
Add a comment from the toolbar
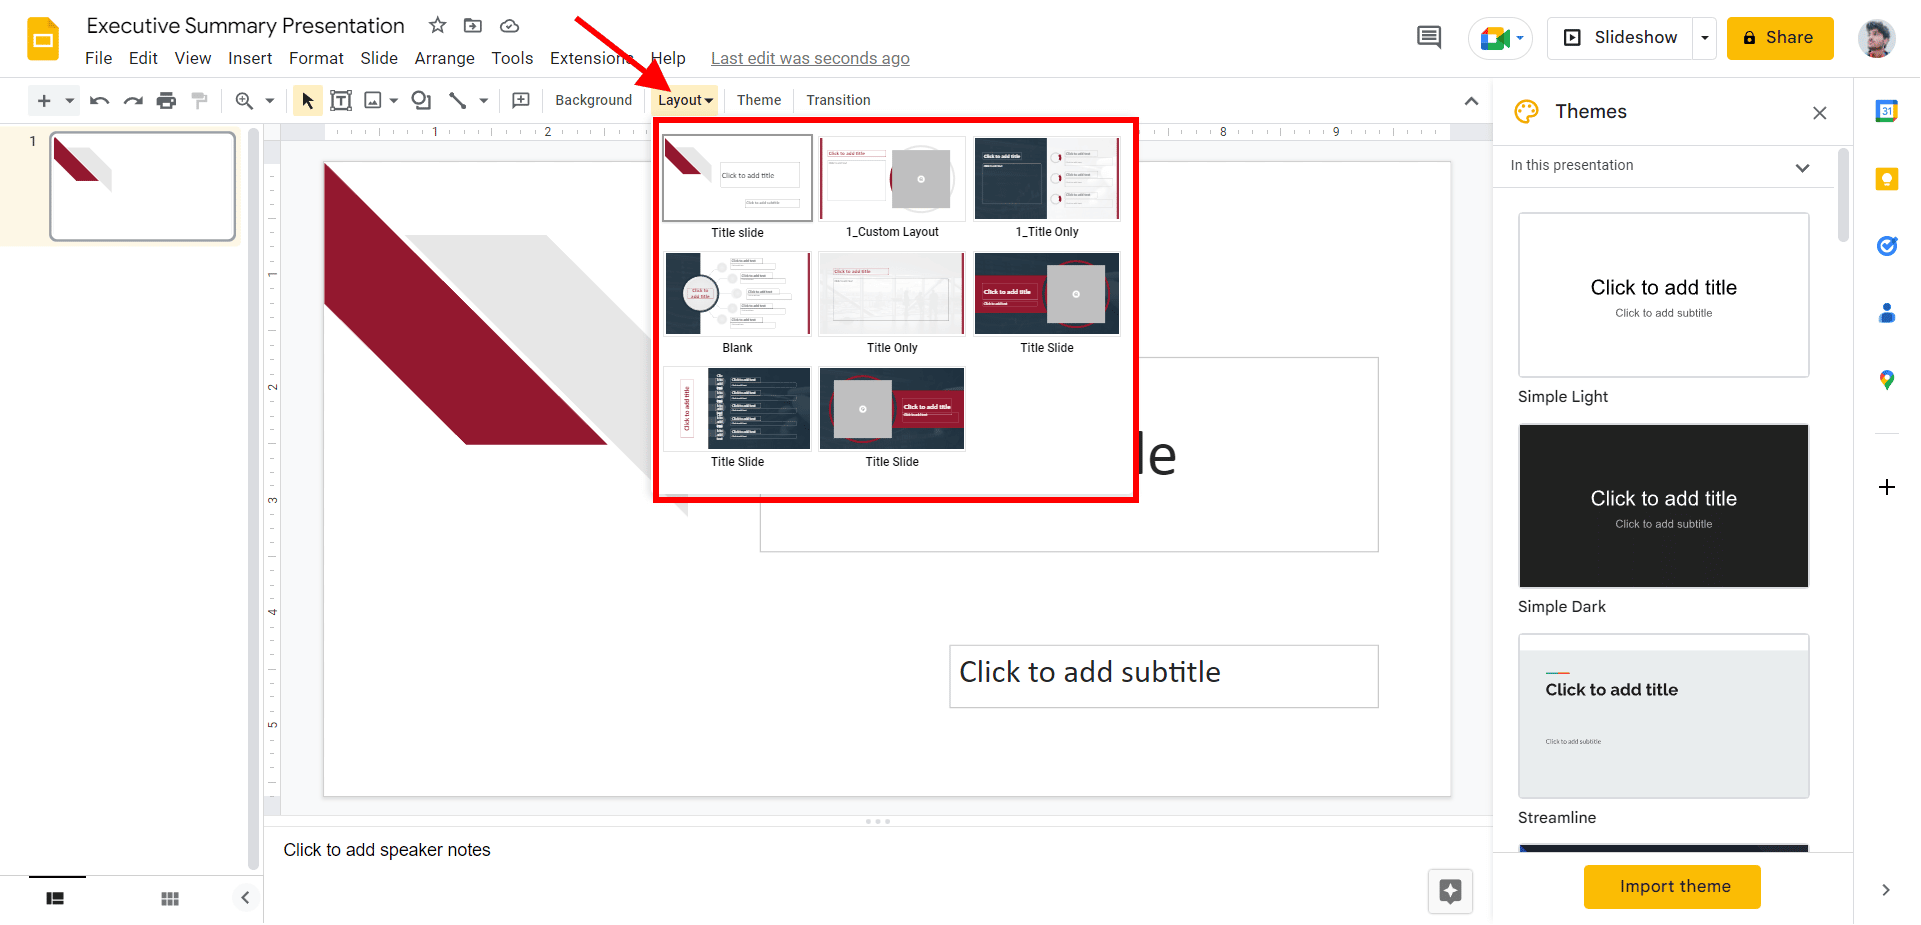pos(520,100)
